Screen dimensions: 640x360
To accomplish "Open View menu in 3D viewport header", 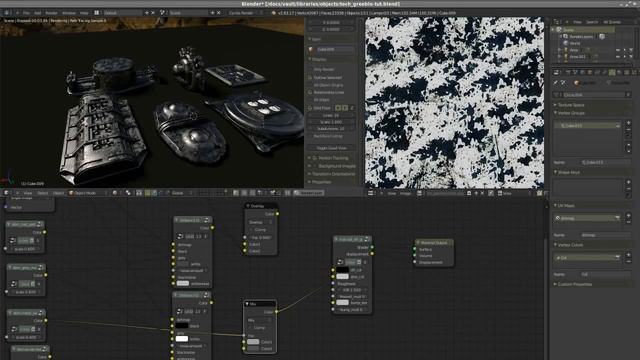I will click(27, 193).
